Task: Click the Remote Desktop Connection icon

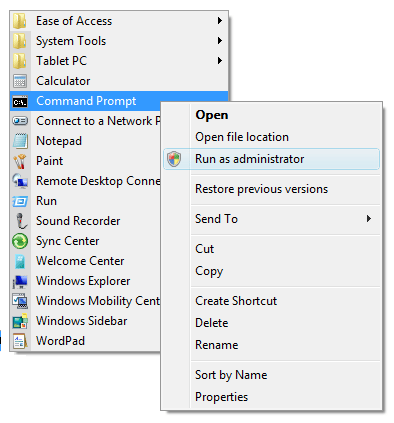Action: click(20, 181)
